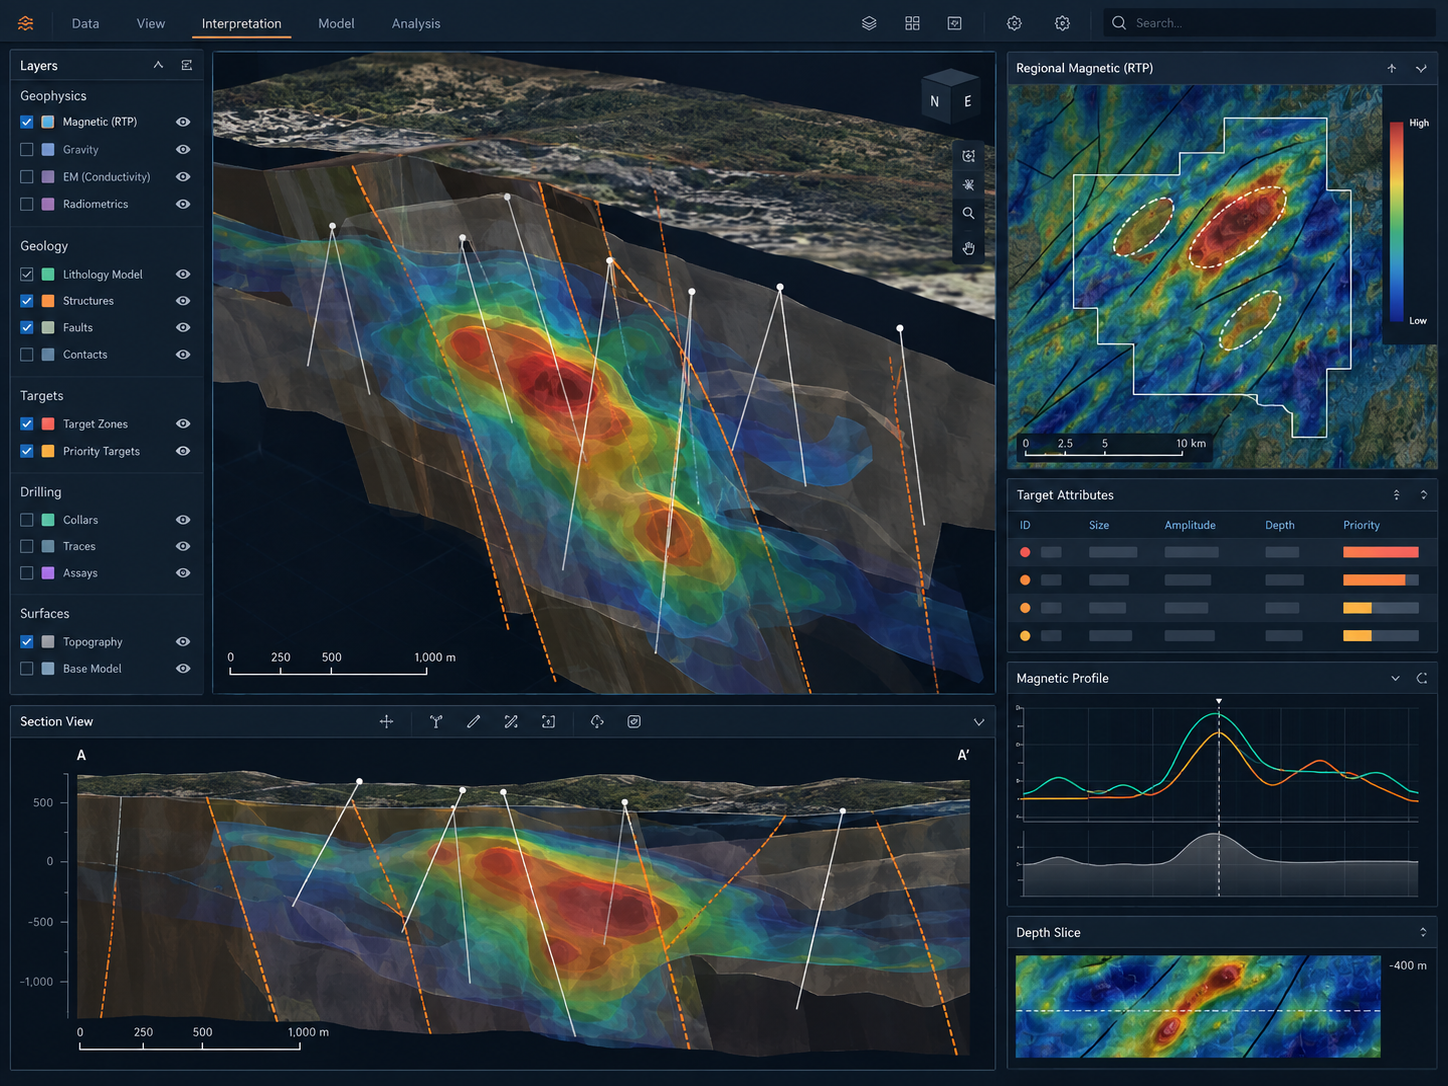Click the Size column header
Image resolution: width=1448 pixels, height=1086 pixels.
(x=1099, y=525)
